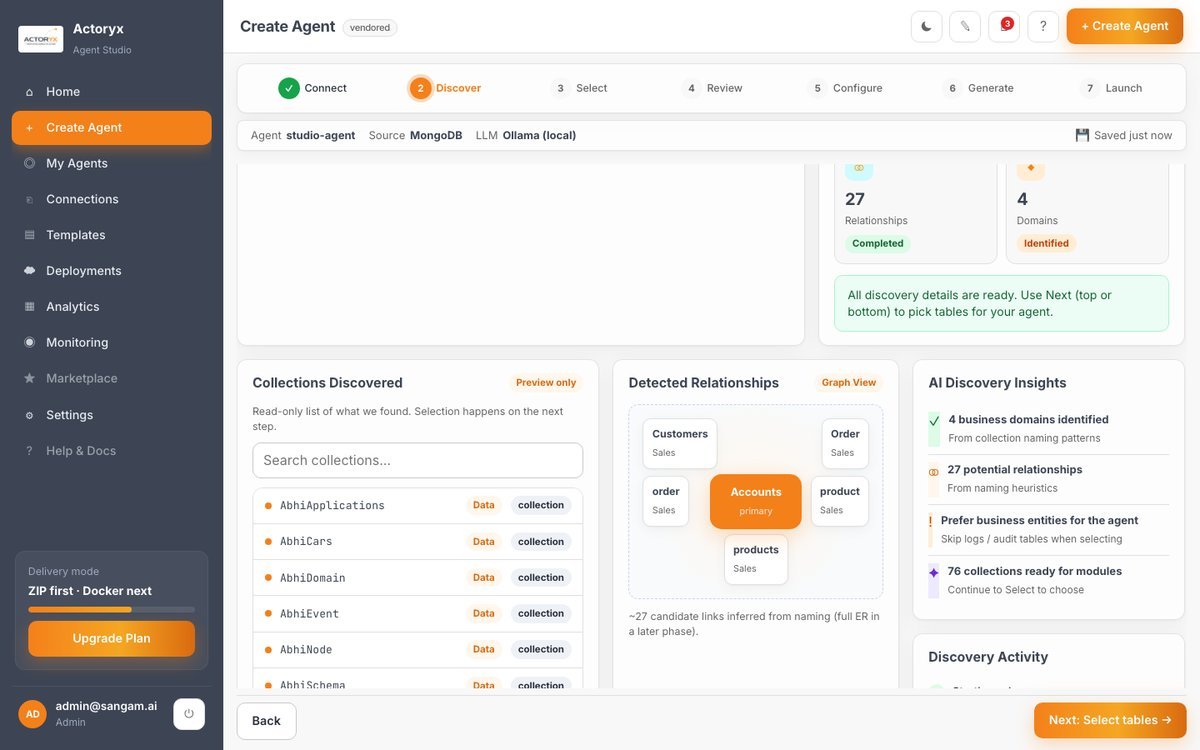Click the Upgrade Plan button
The height and width of the screenshot is (750, 1200).
111,639
